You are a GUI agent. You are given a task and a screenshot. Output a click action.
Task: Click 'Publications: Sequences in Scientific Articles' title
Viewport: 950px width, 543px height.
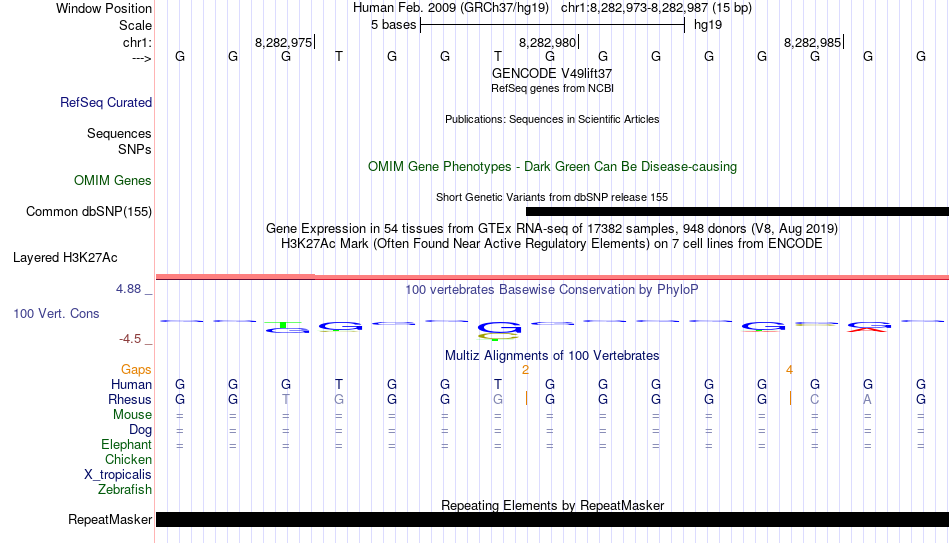coord(552,119)
